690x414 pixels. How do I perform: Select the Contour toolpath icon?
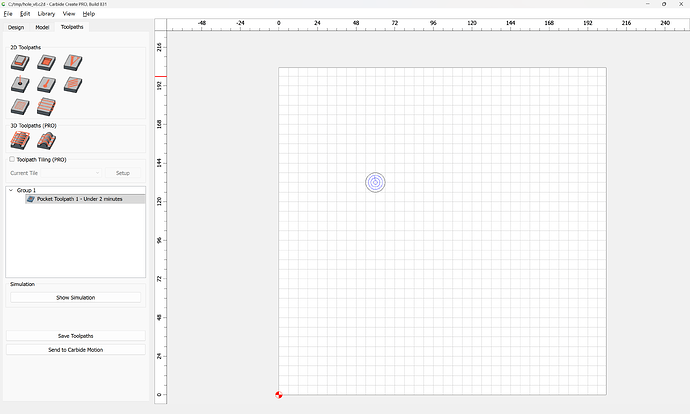[20, 63]
